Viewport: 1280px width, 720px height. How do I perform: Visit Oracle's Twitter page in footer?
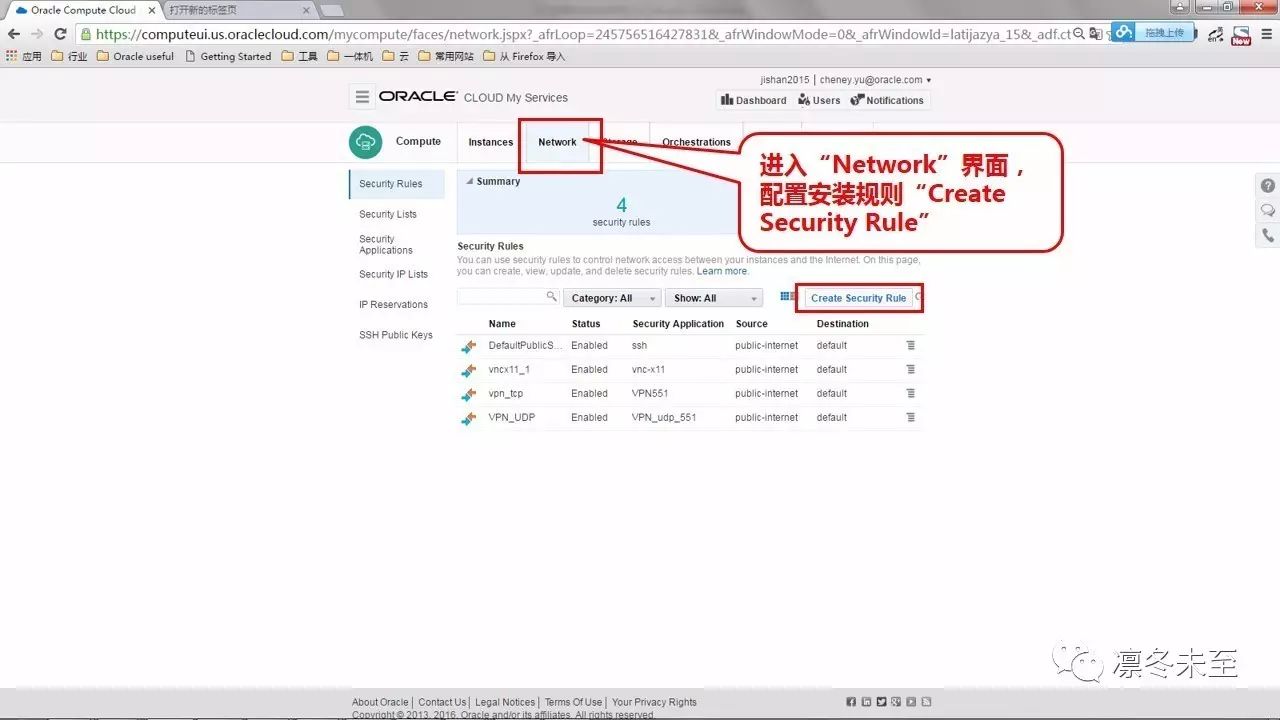pos(881,702)
